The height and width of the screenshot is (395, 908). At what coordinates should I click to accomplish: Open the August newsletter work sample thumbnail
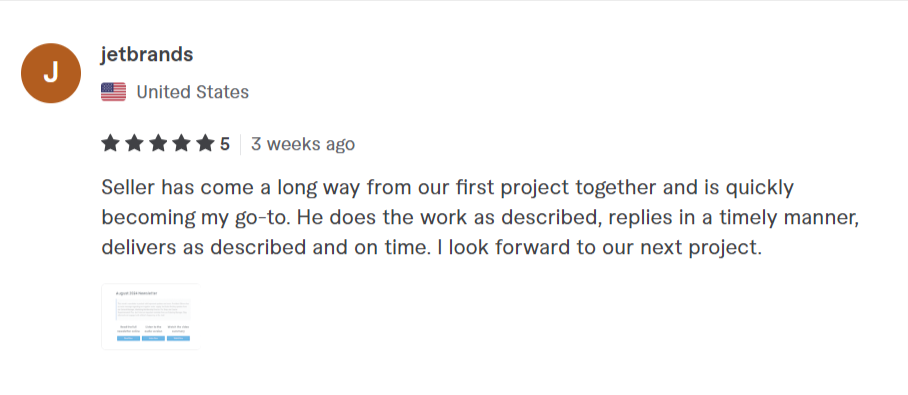pos(150,316)
